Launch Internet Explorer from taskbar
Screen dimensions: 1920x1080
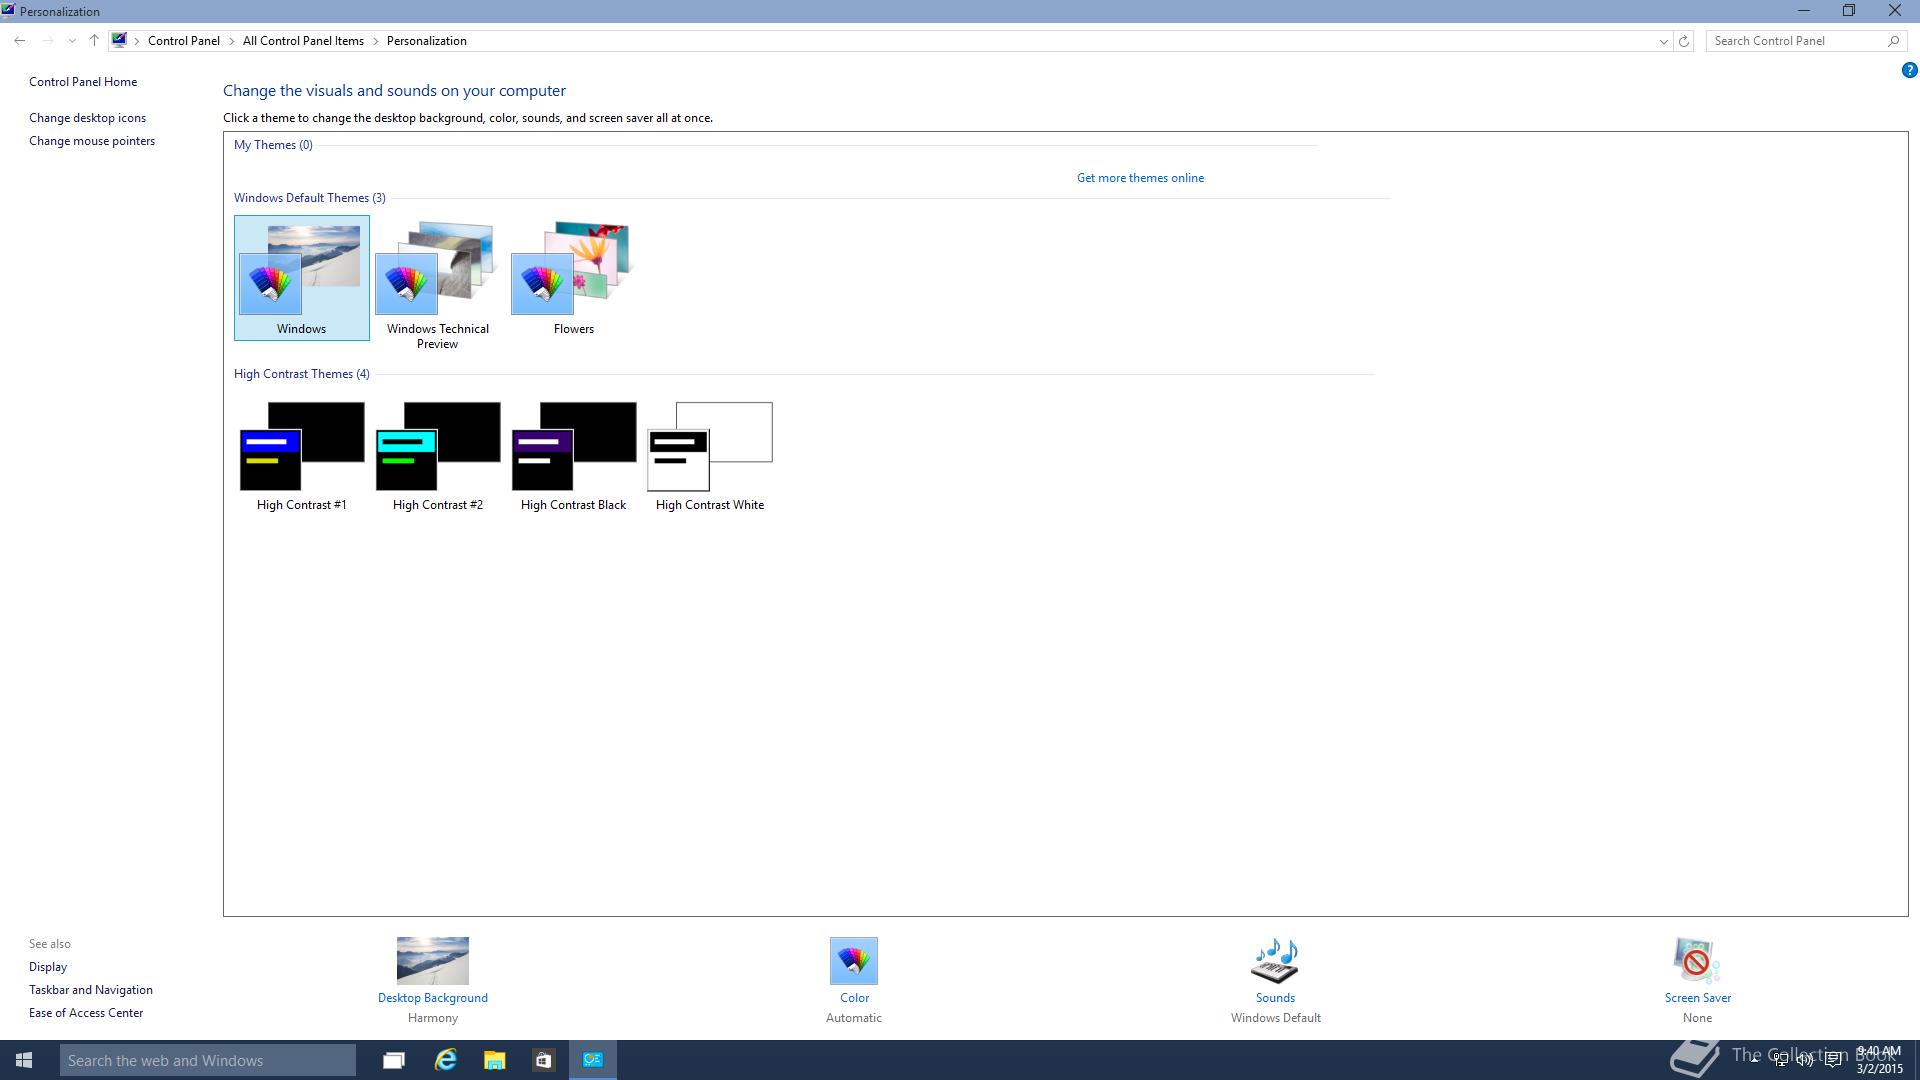point(445,1060)
